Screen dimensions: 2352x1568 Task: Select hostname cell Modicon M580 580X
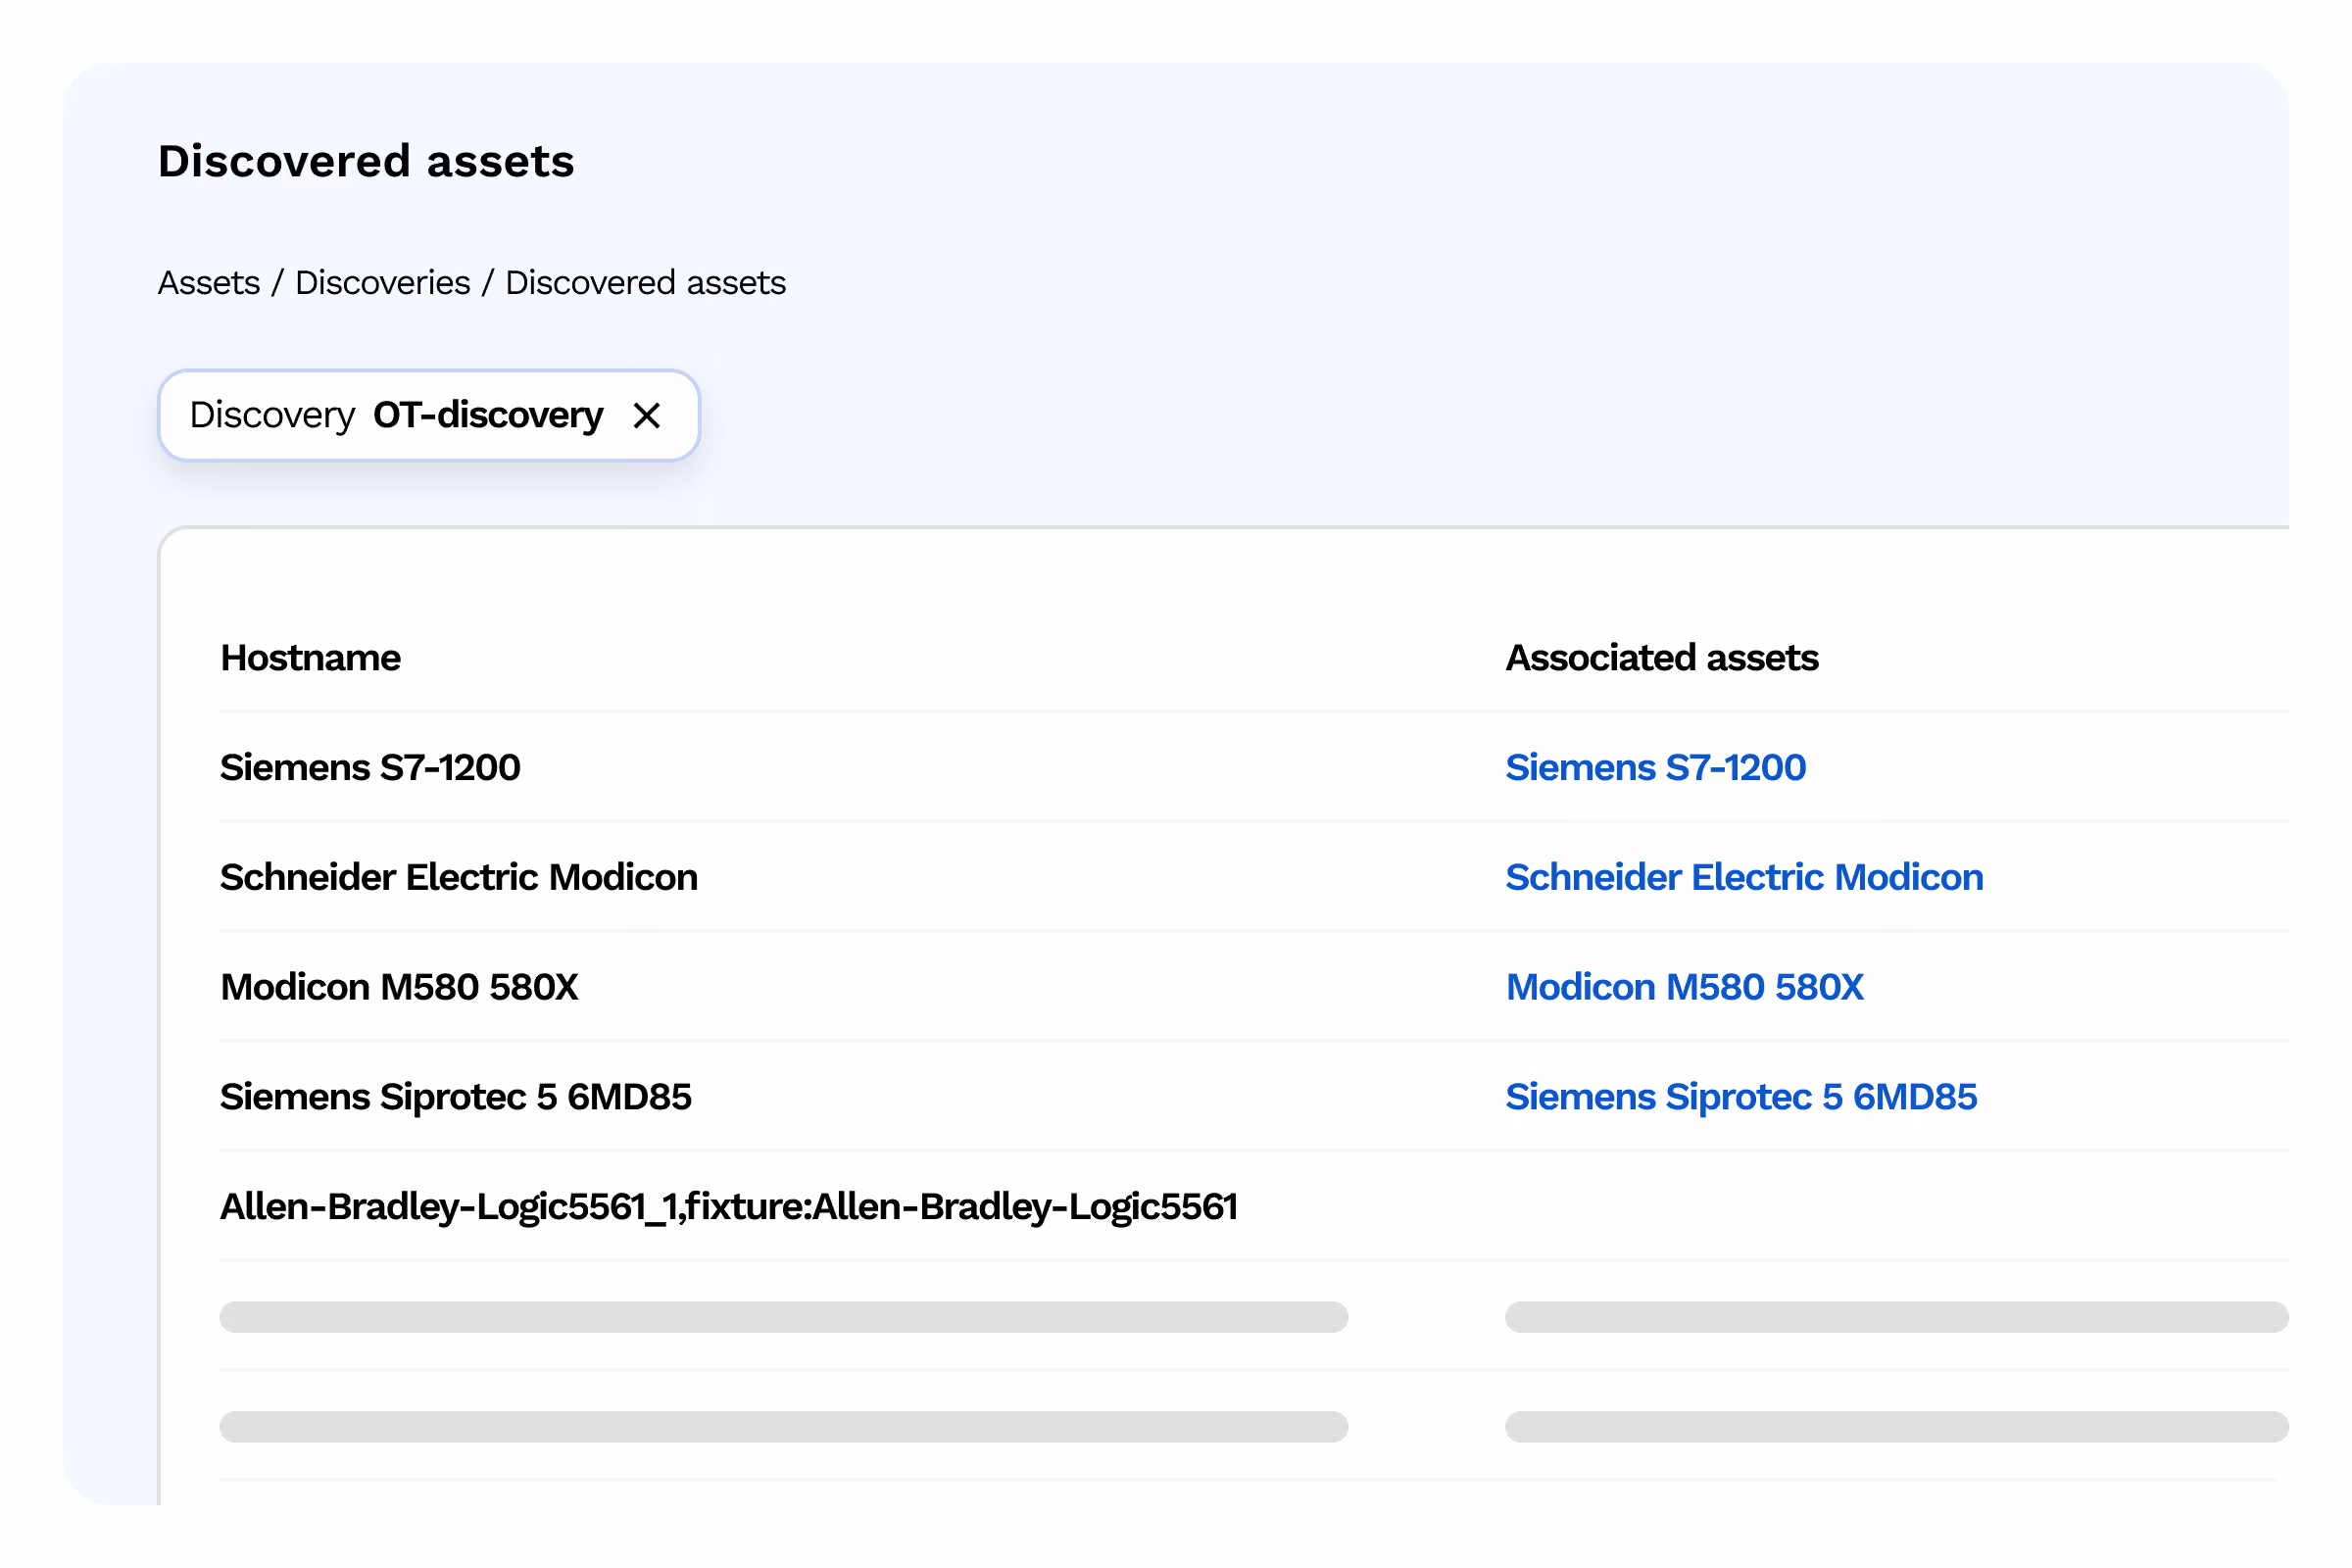pos(399,987)
